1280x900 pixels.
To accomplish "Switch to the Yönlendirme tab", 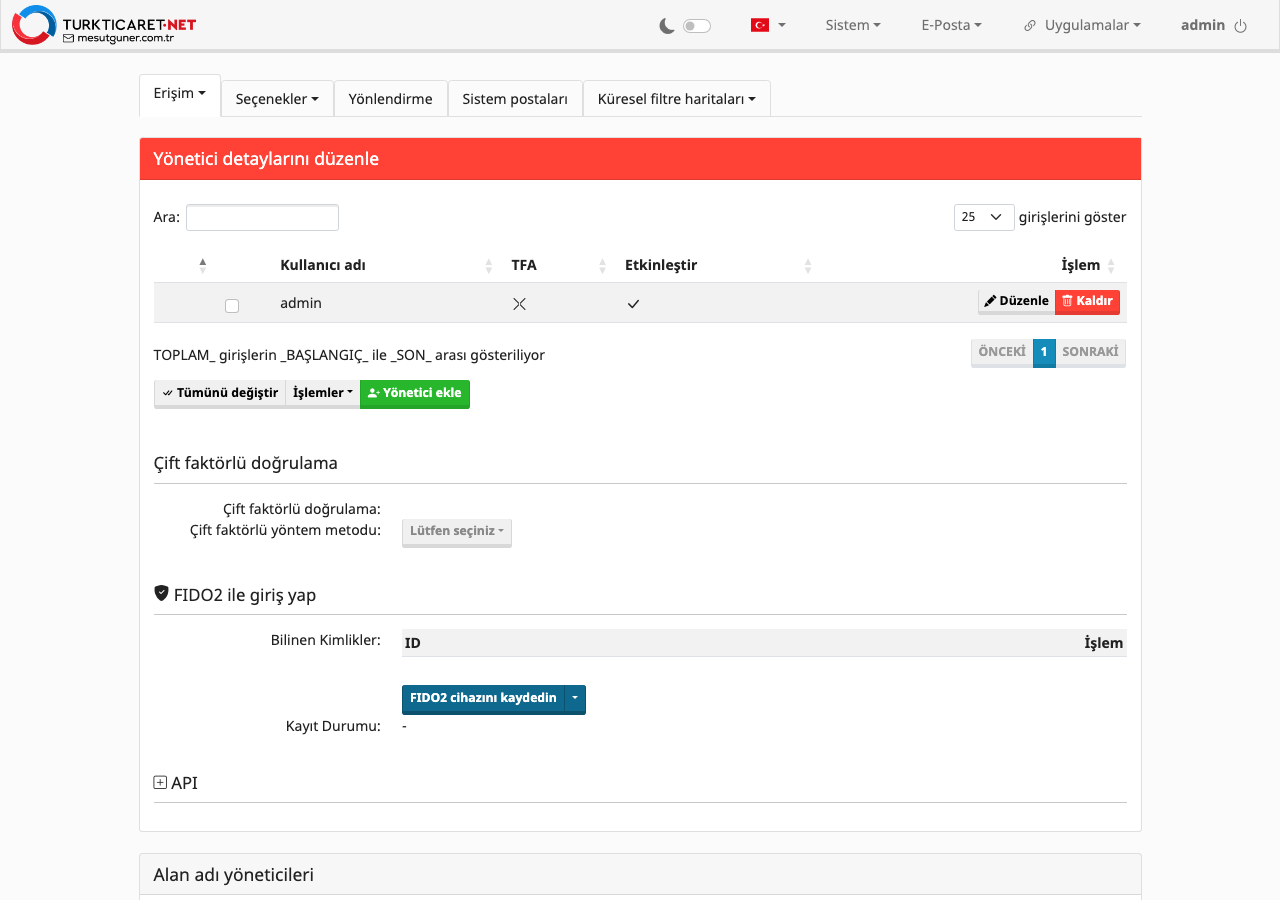I will (x=390, y=99).
